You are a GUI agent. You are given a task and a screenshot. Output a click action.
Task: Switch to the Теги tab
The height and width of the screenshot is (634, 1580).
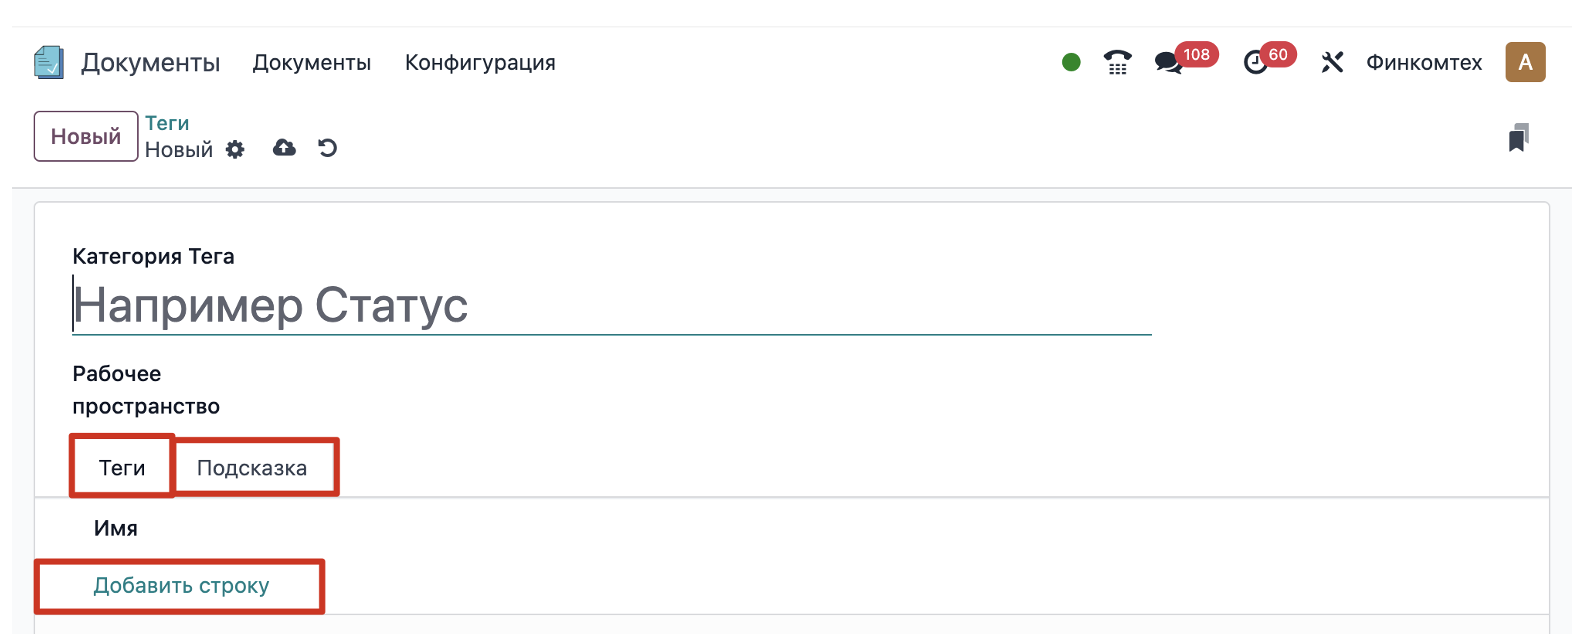pos(122,467)
